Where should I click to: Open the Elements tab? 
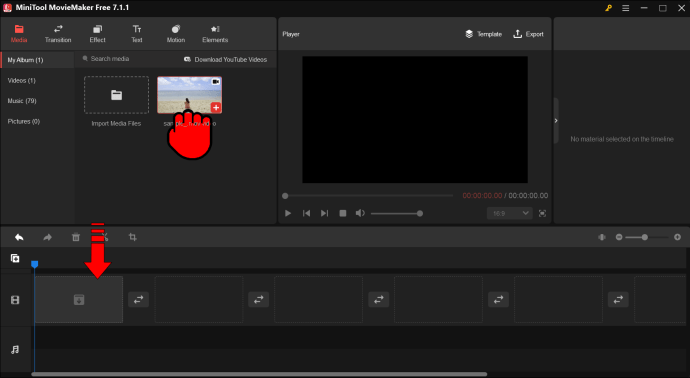click(215, 34)
